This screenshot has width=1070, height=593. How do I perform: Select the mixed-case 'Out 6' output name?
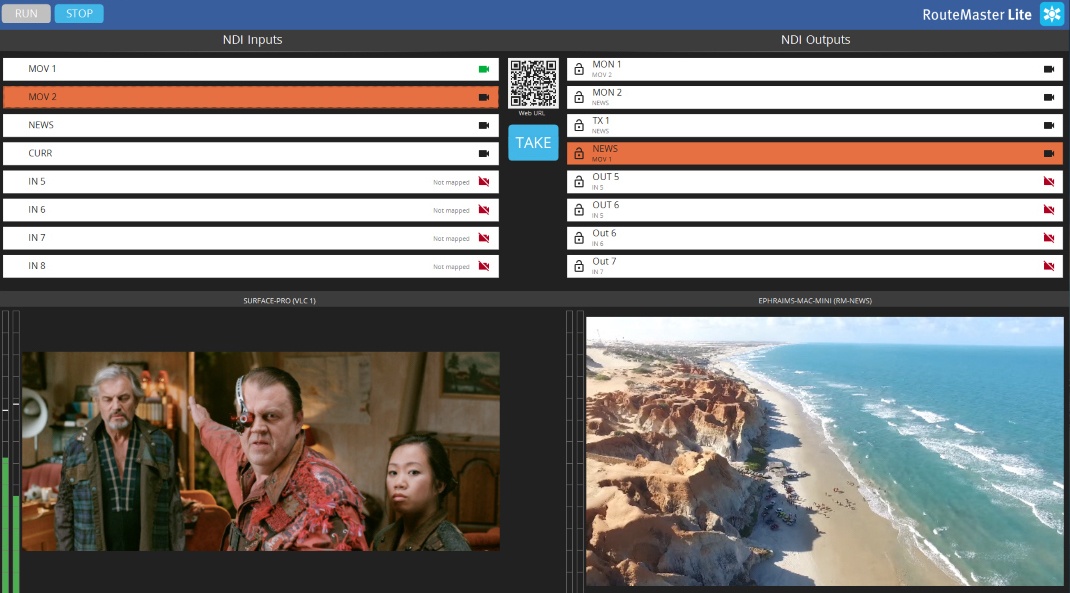tap(604, 233)
